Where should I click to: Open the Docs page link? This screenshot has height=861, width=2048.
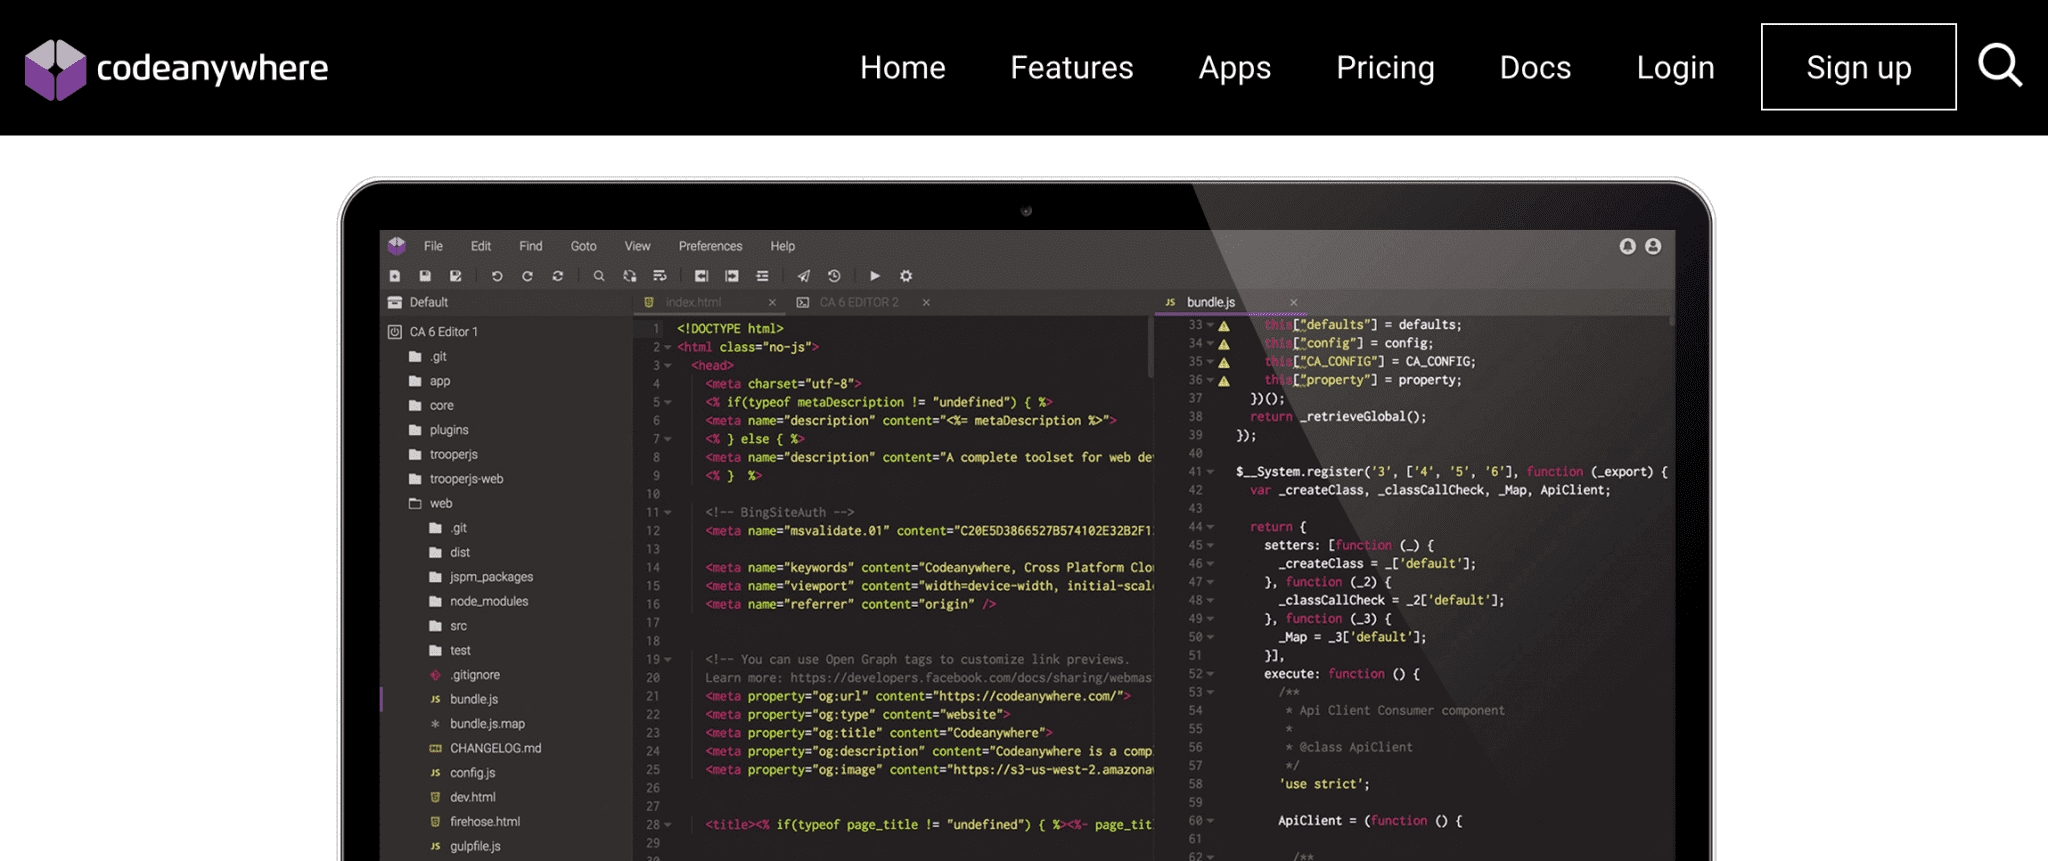click(1535, 68)
